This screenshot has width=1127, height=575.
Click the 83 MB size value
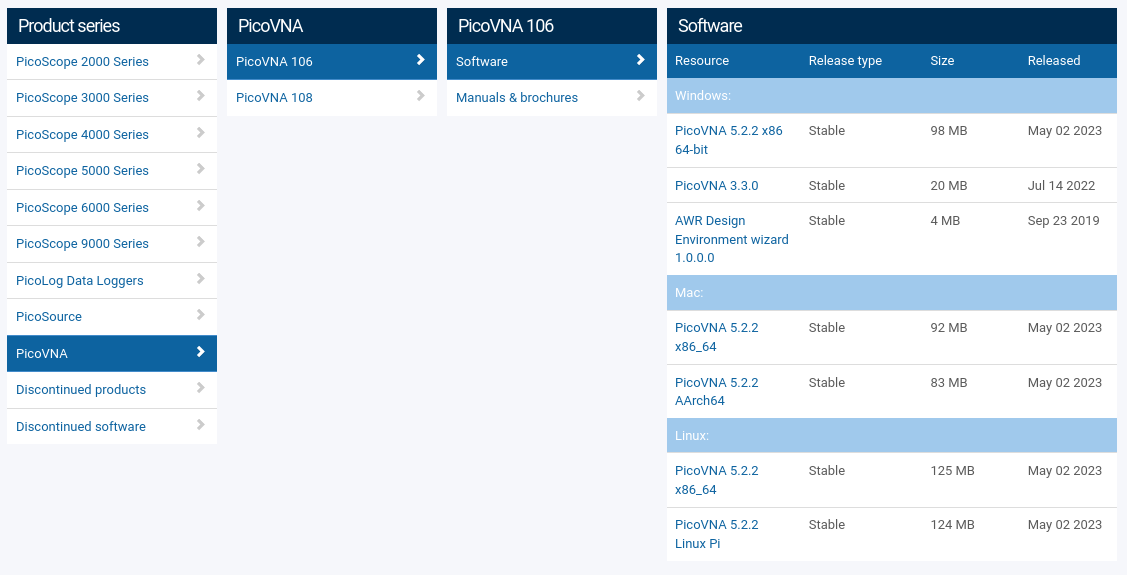click(x=949, y=382)
